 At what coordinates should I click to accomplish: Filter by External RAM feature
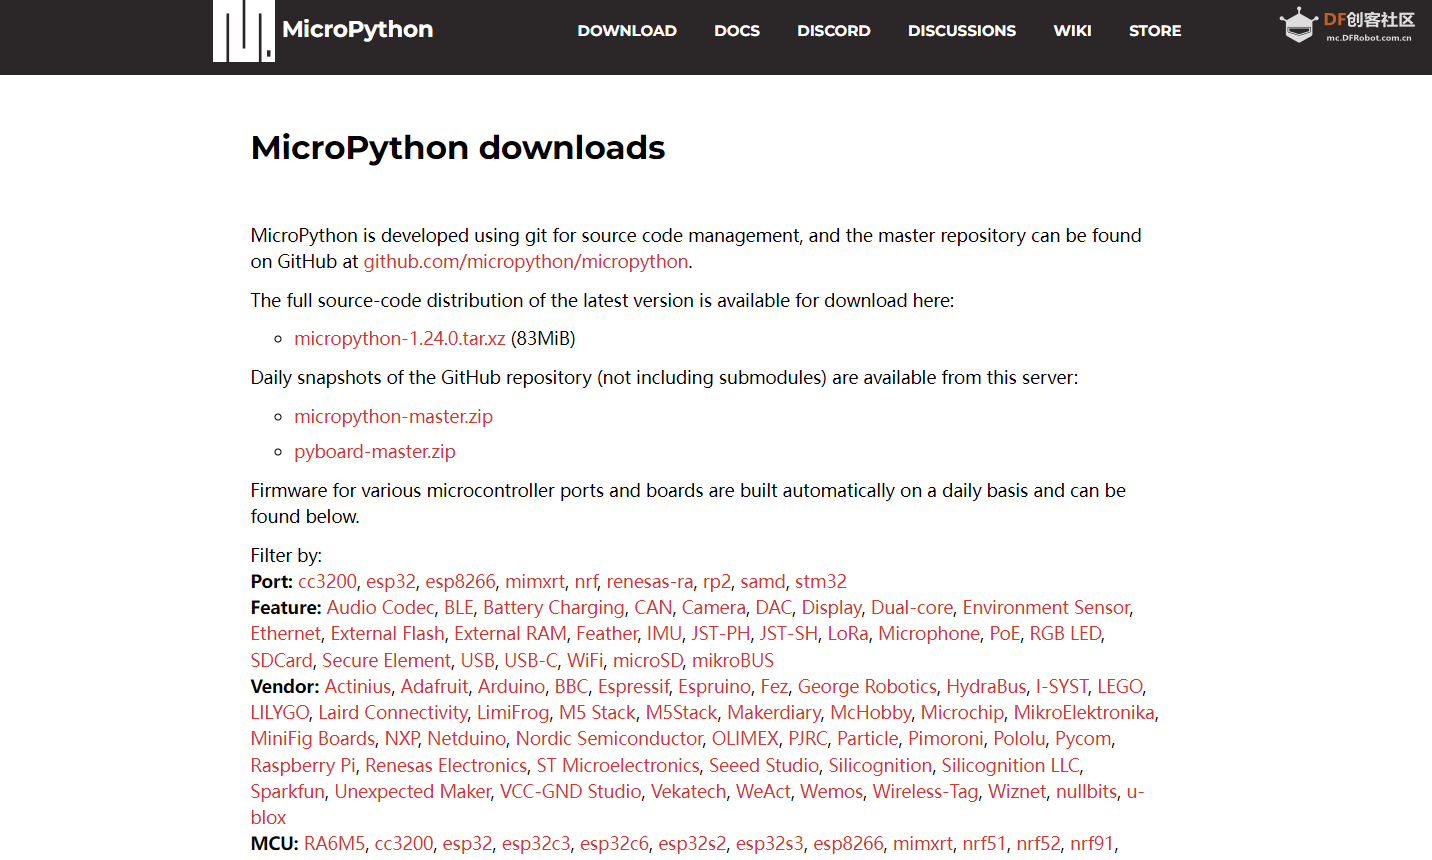tap(510, 634)
